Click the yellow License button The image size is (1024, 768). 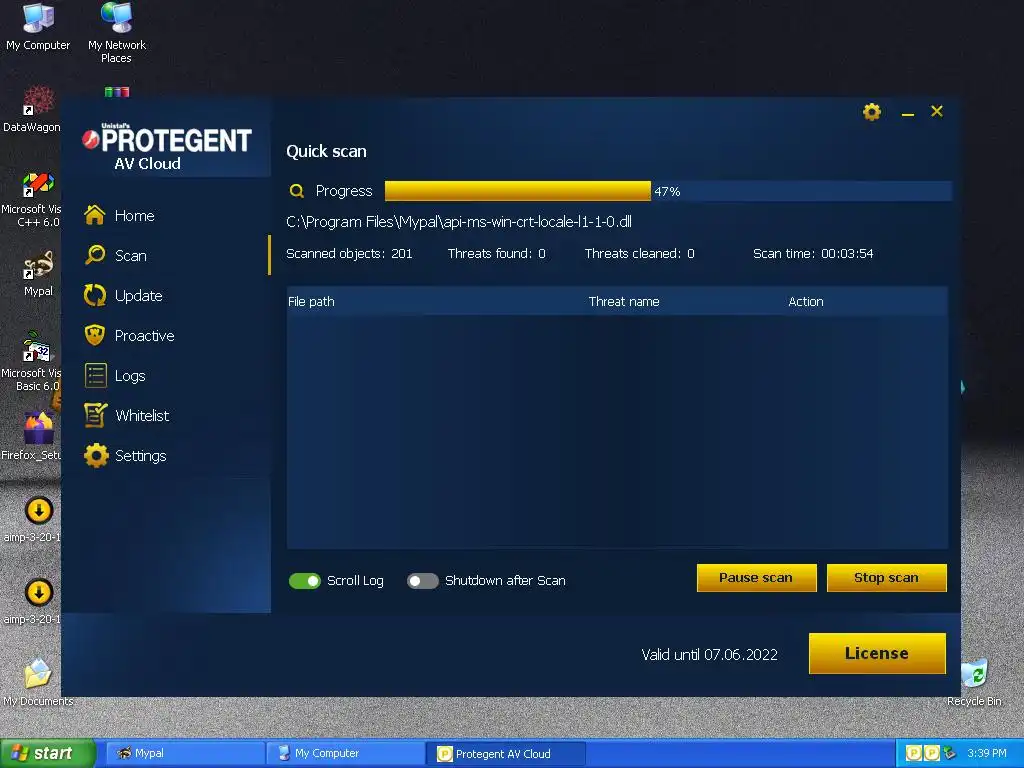click(877, 653)
